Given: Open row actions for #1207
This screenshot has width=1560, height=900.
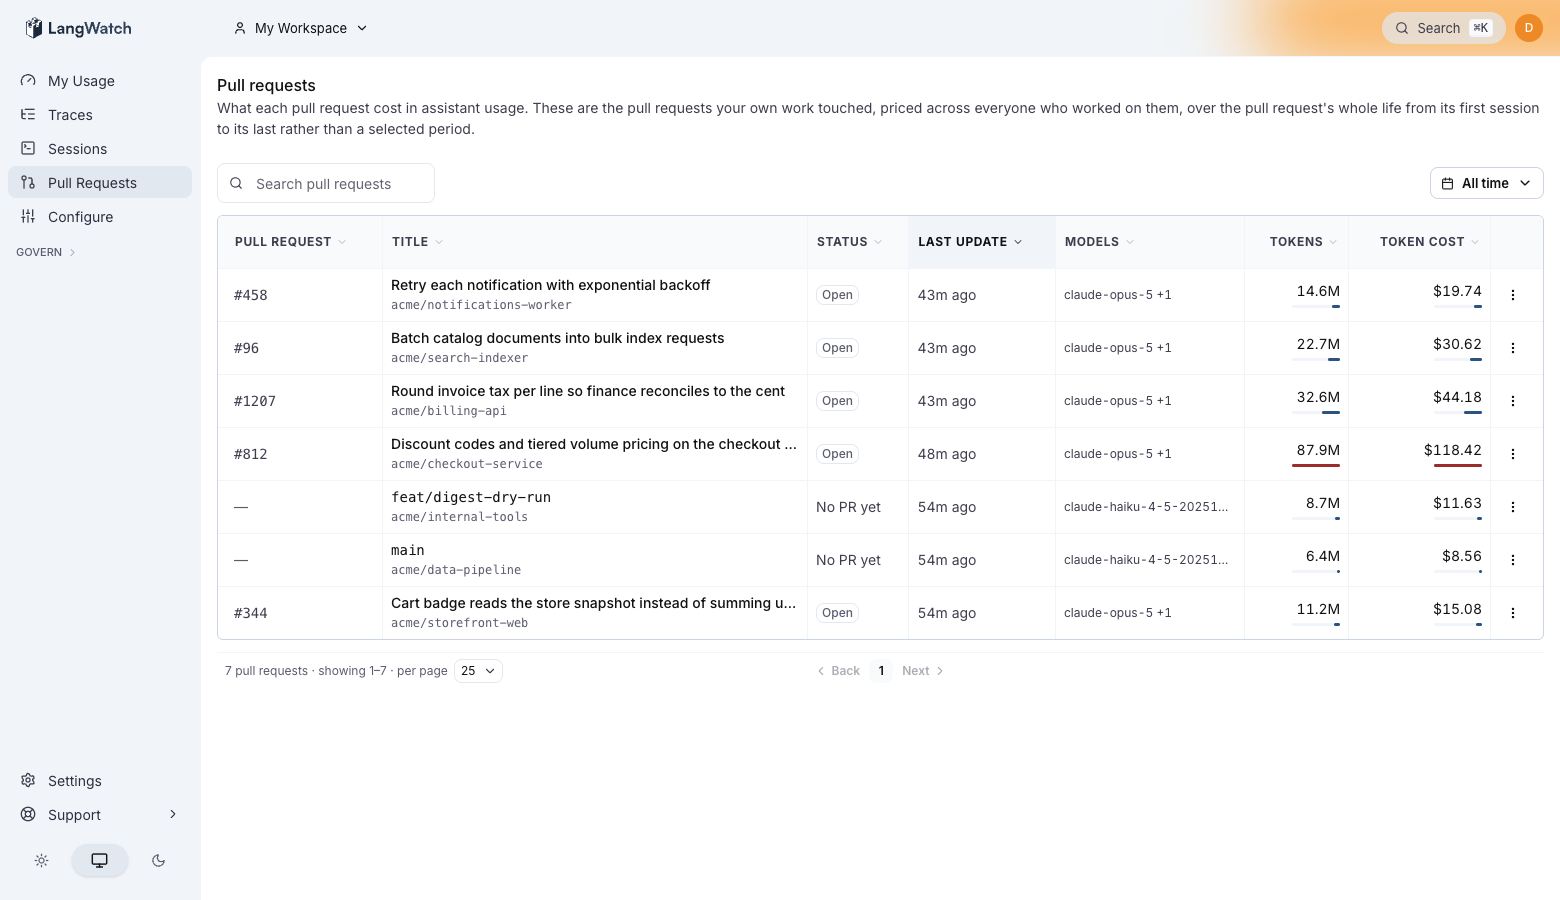Looking at the screenshot, I should [x=1513, y=401].
